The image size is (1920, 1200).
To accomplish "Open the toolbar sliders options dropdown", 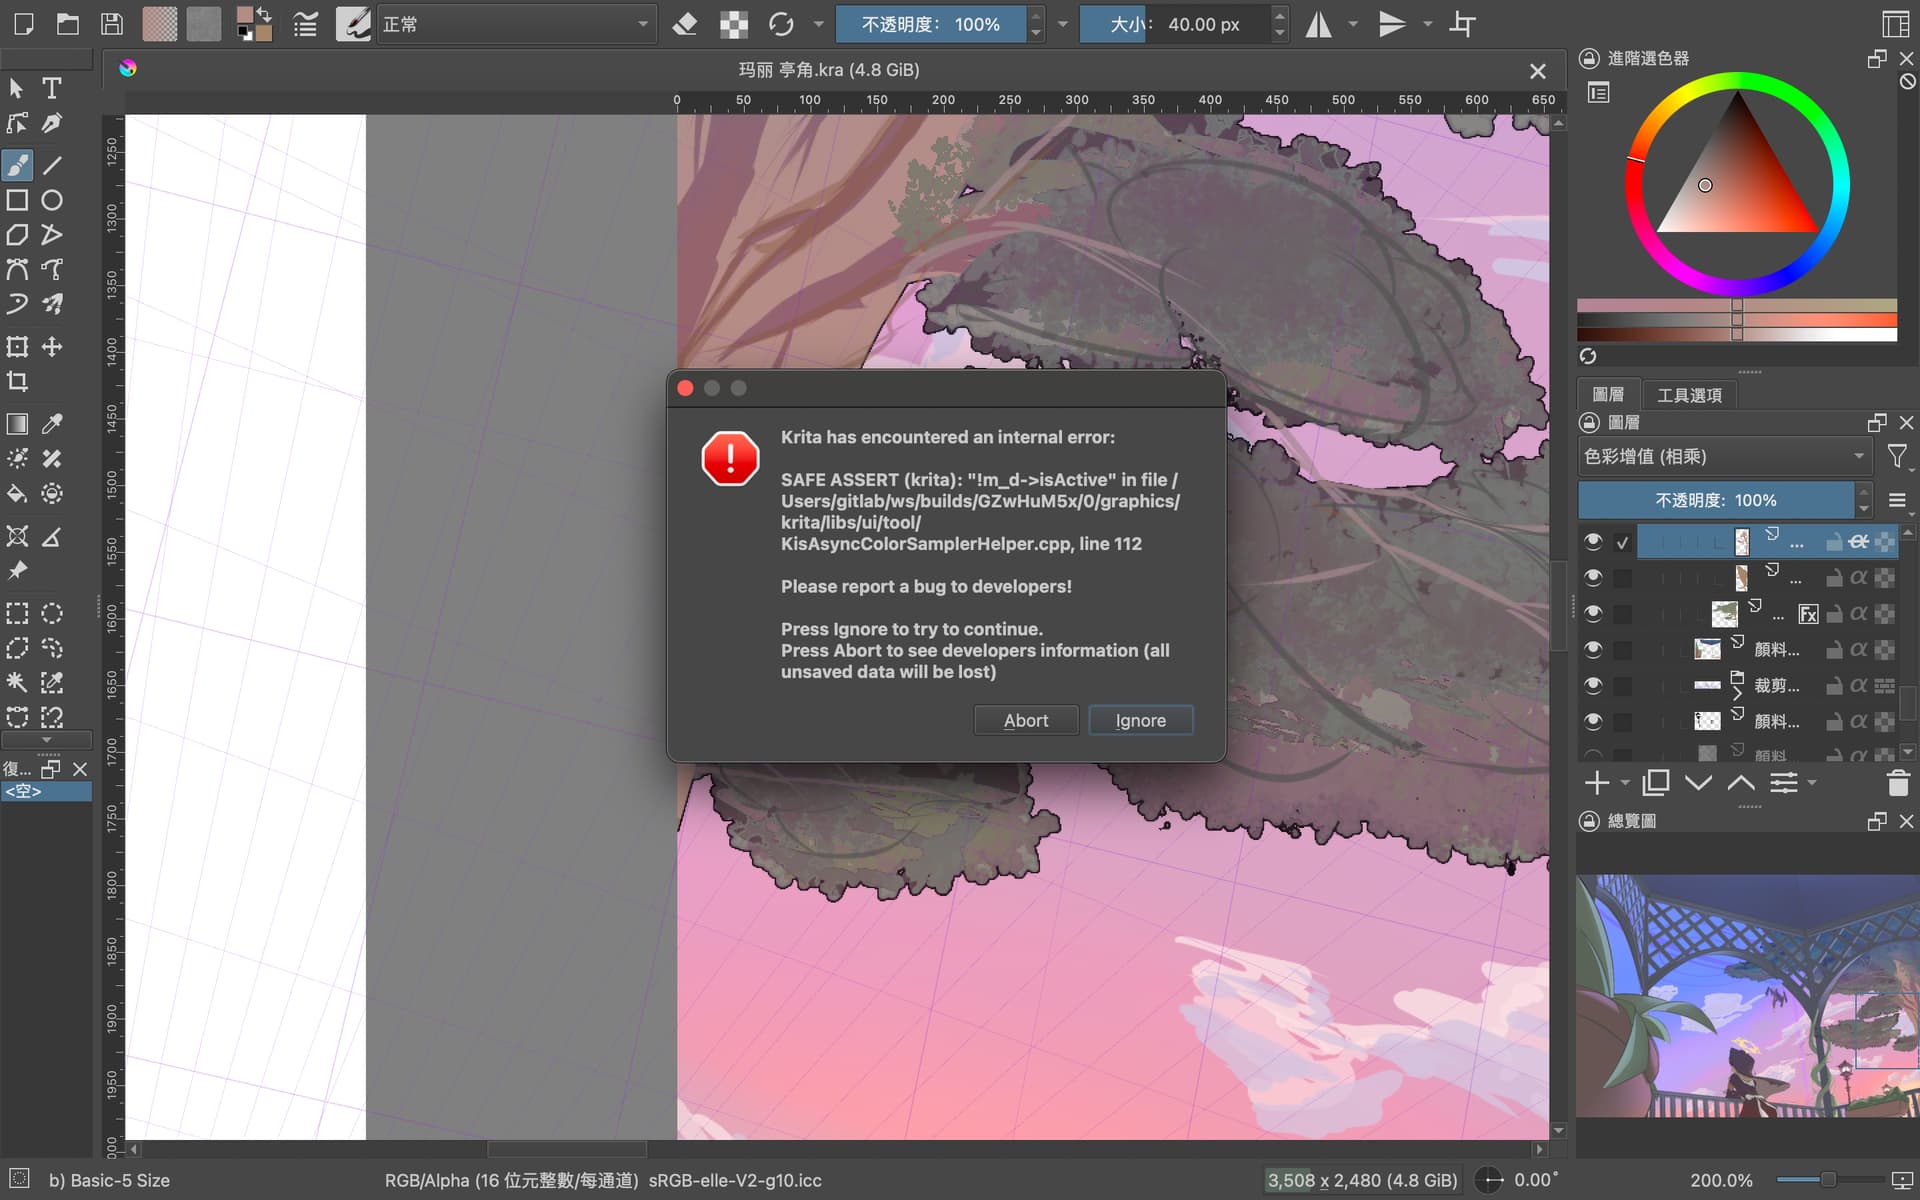I will 1062,24.
